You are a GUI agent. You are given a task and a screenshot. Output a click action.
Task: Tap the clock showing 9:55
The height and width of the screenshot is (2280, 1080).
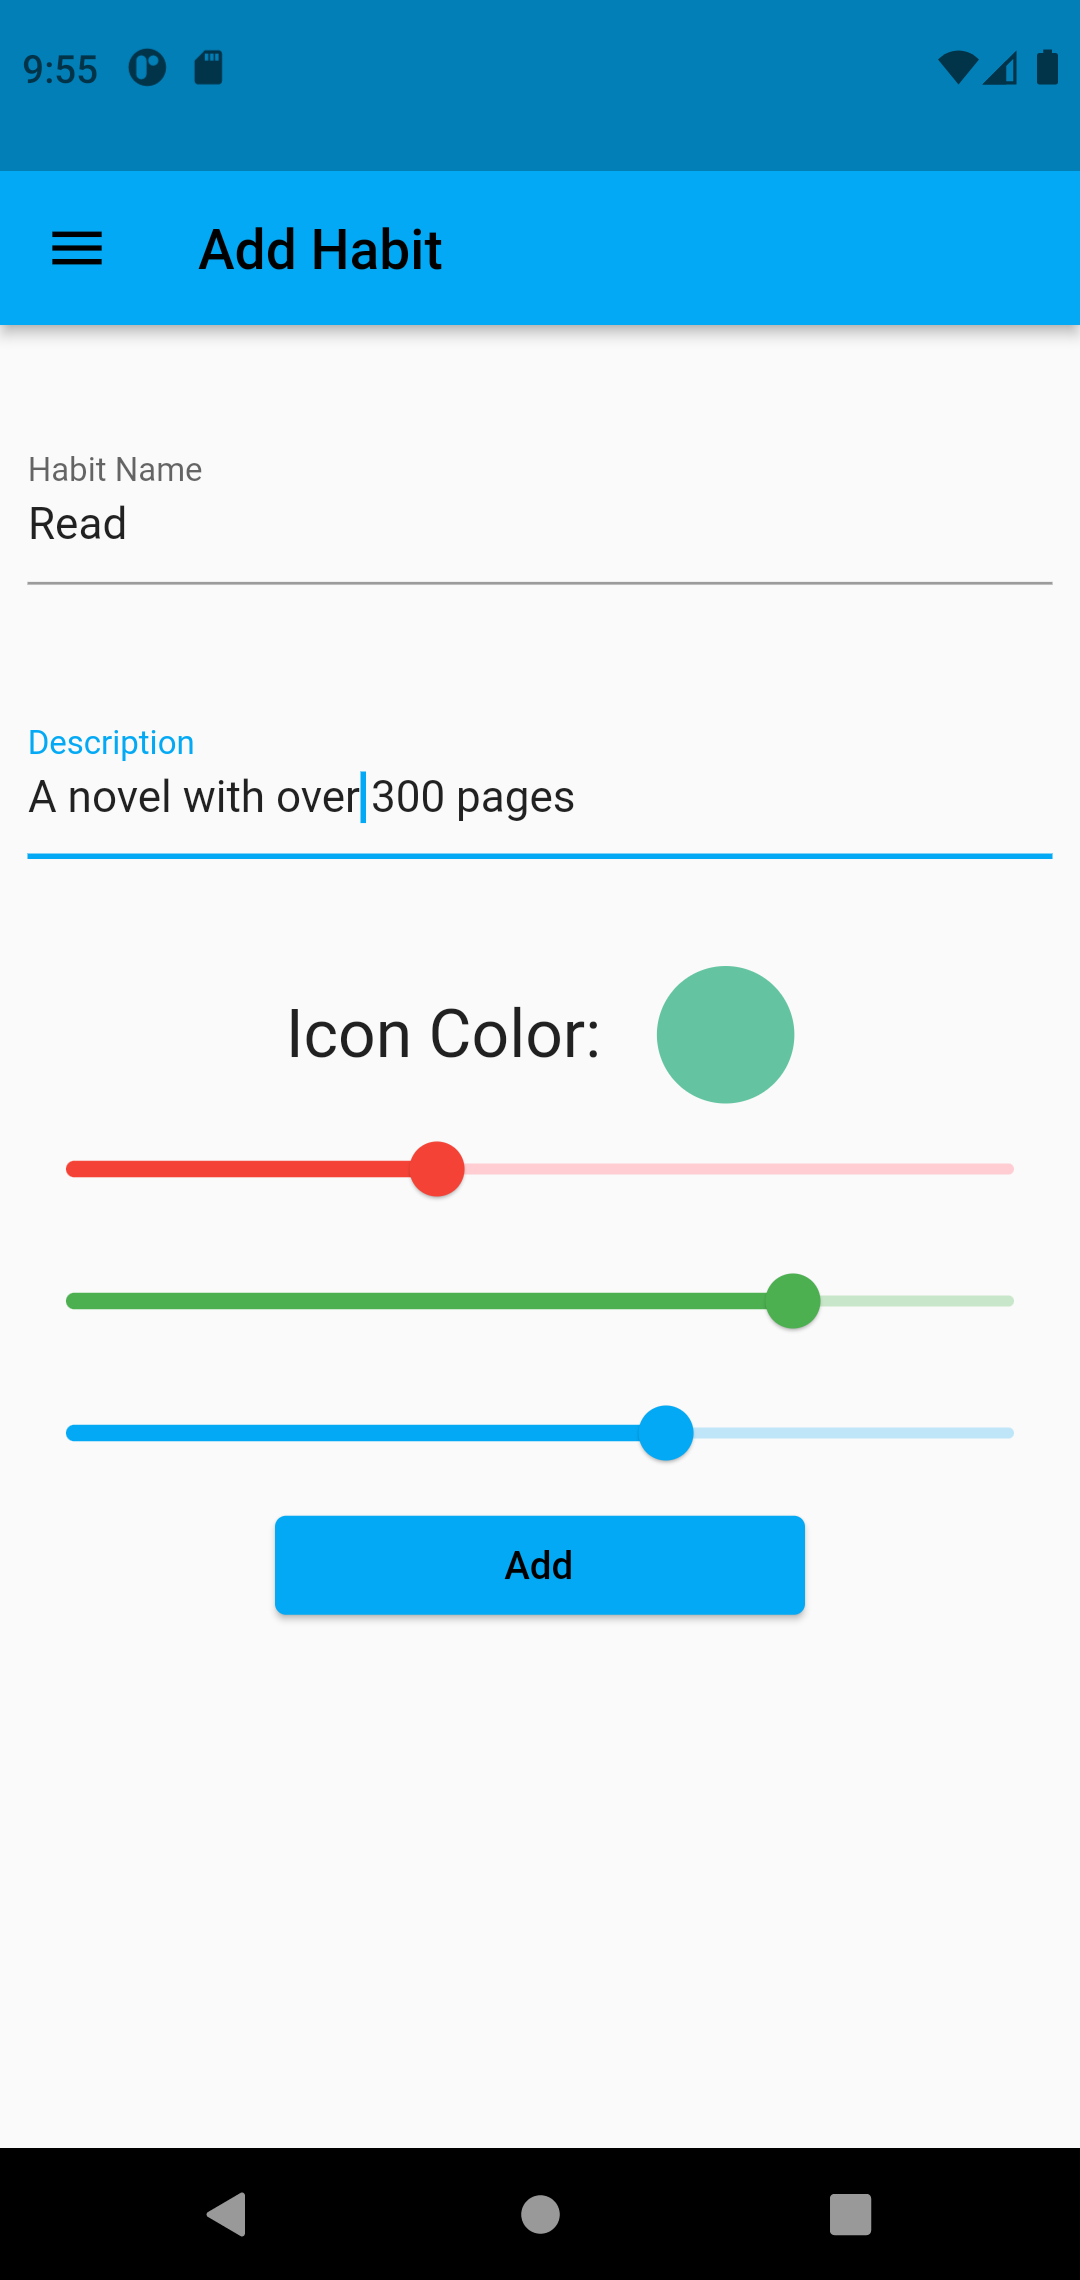click(x=60, y=69)
